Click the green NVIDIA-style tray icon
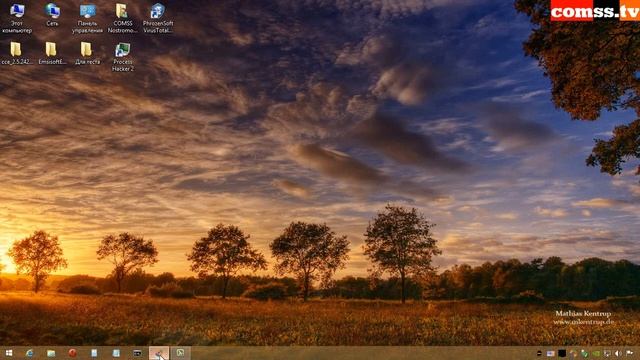 (x=596, y=353)
